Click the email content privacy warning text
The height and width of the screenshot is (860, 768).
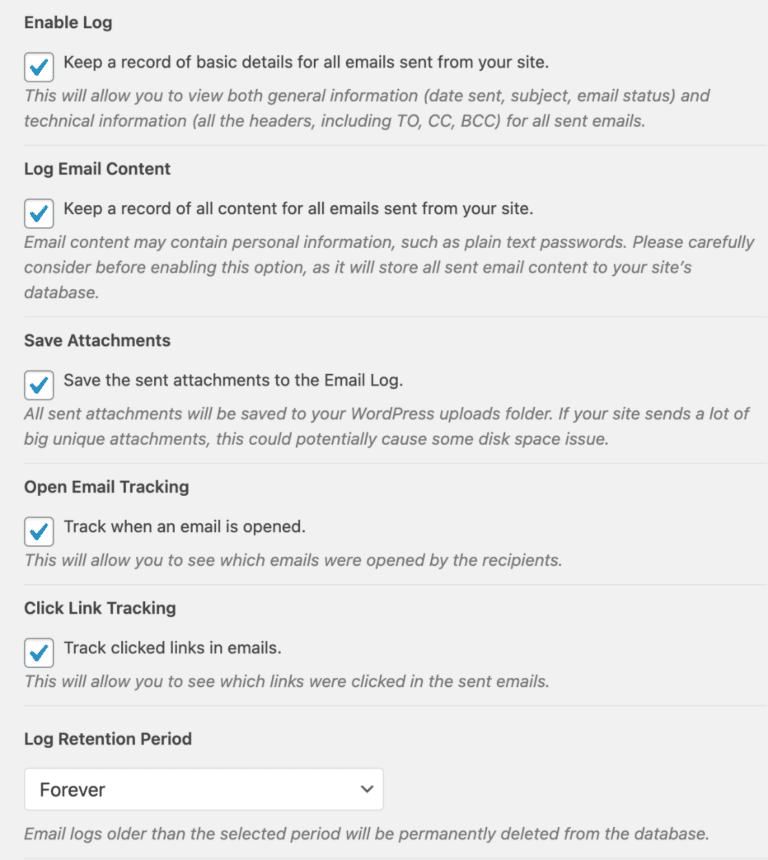point(380,266)
